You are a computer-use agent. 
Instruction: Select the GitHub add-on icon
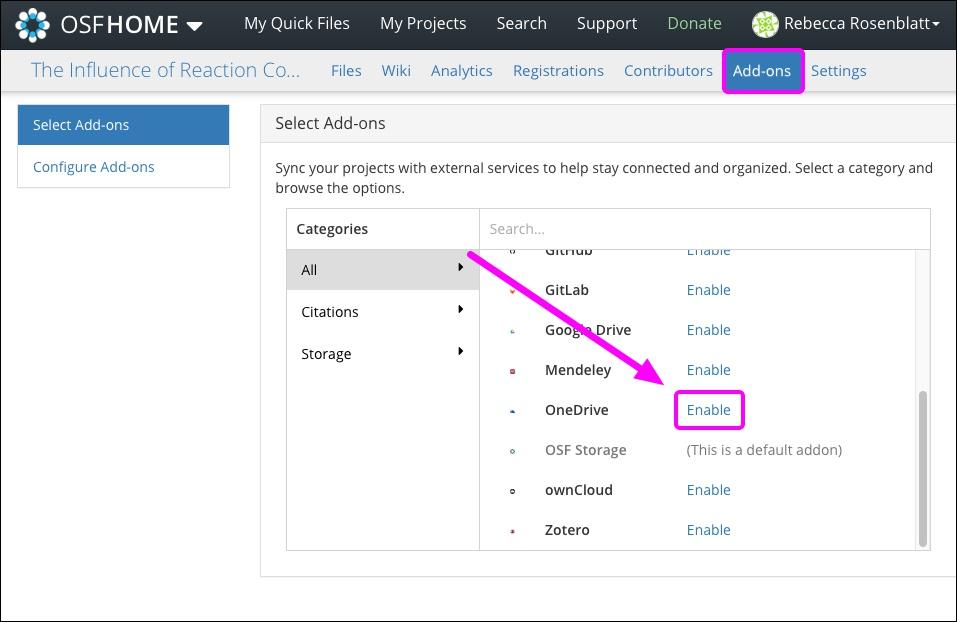pos(514,250)
